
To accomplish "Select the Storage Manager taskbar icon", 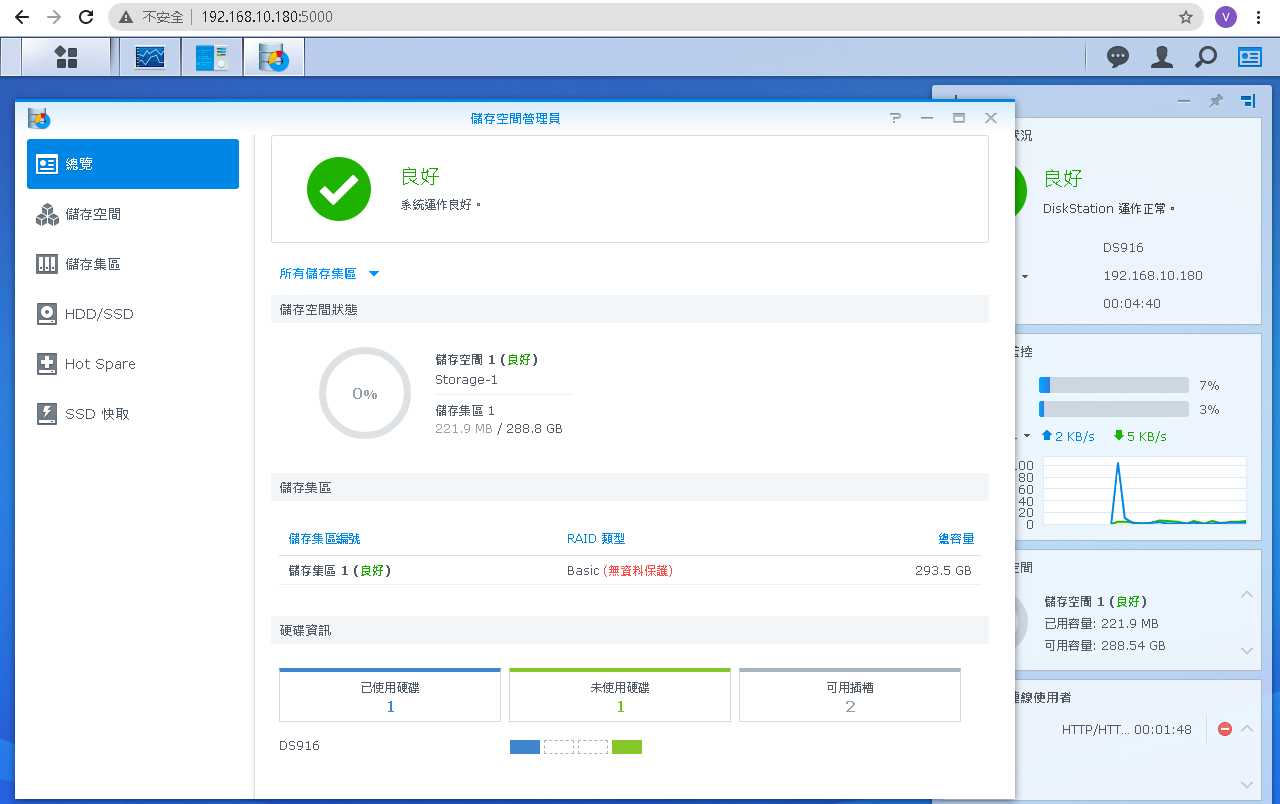I will pos(274,57).
